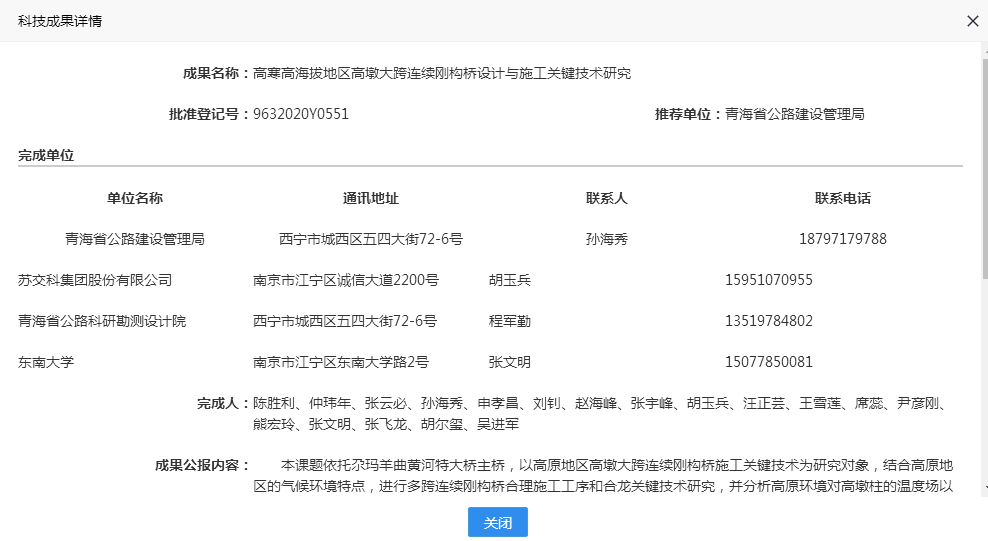Click 东南大学 unit name
The image size is (988, 541).
click(46, 362)
